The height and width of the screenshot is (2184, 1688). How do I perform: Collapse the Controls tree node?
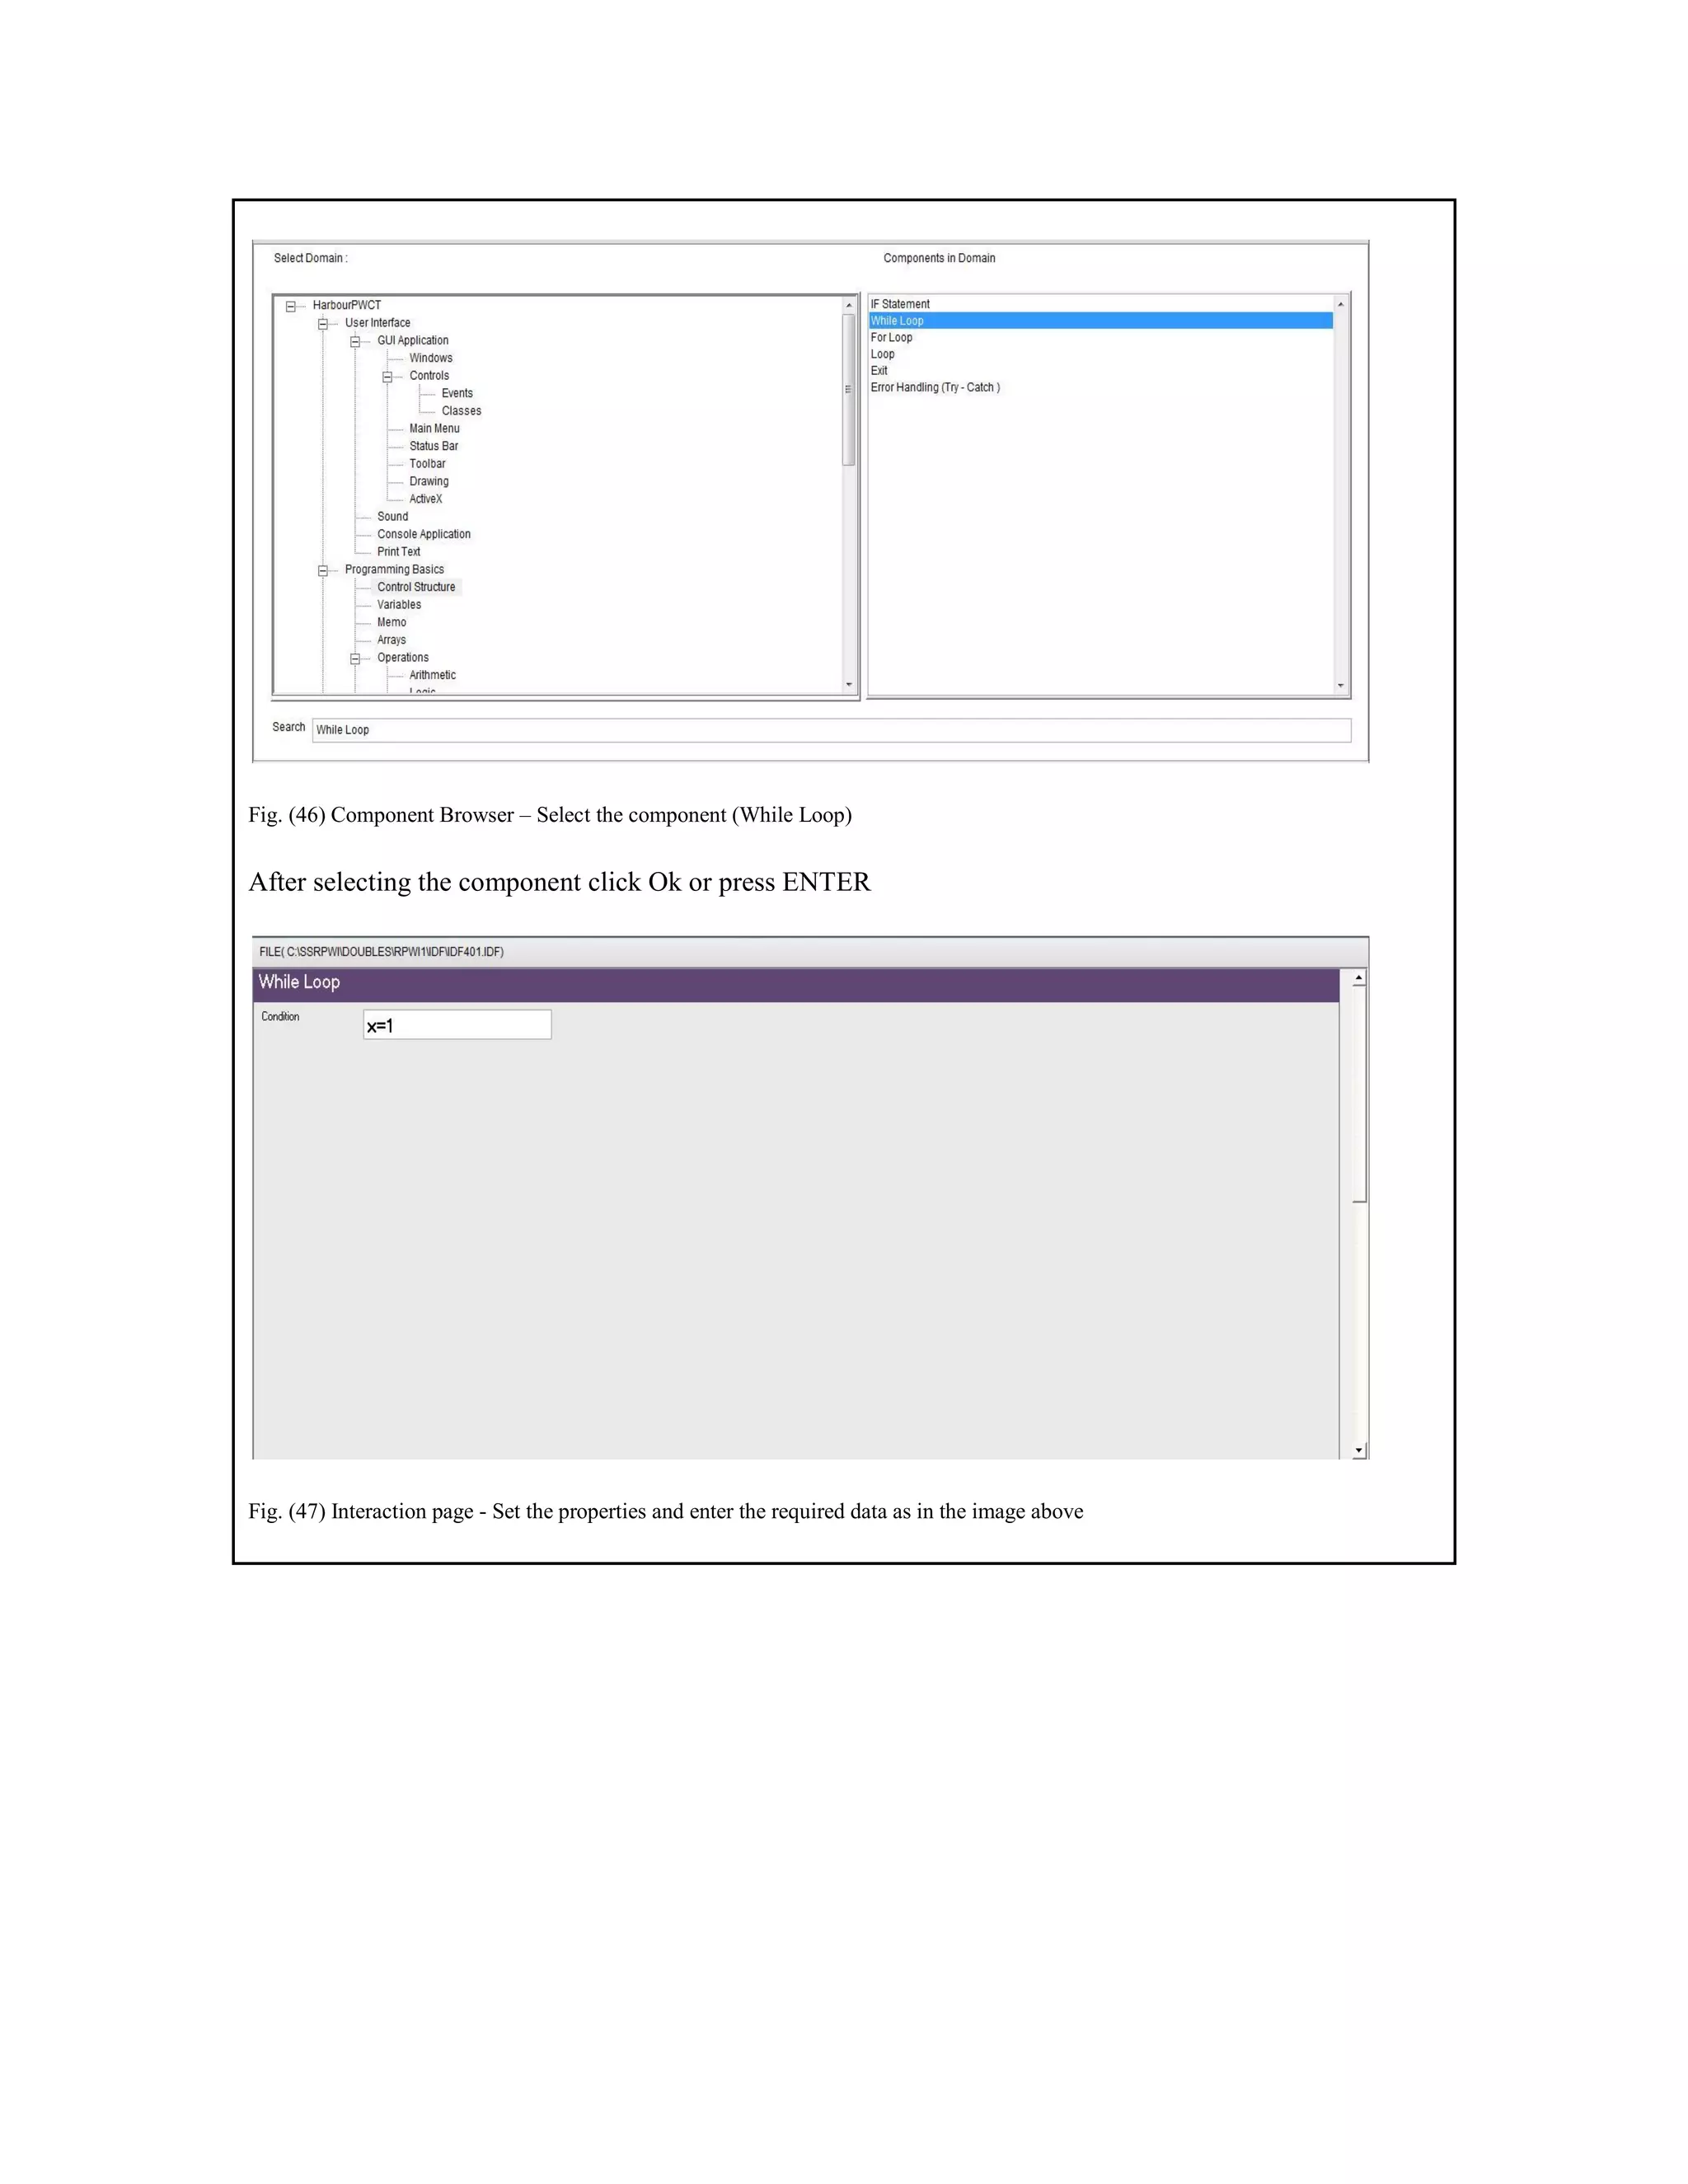[387, 377]
